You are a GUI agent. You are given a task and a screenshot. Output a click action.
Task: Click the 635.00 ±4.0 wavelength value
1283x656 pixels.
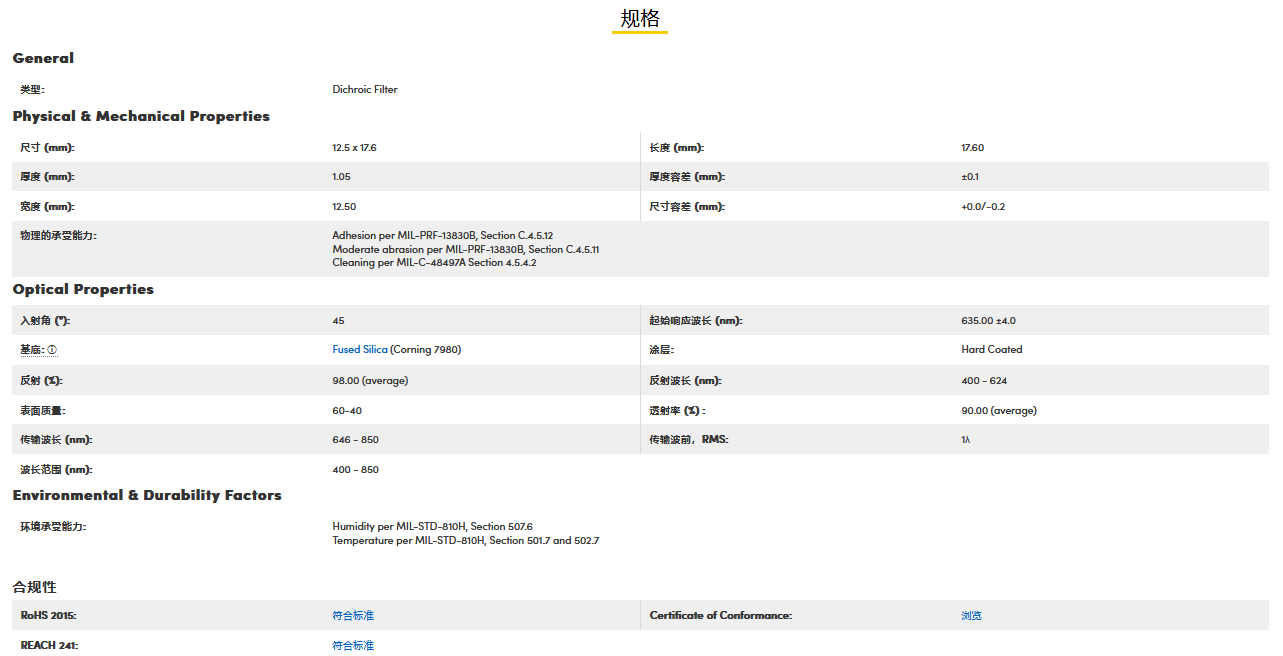pyautogui.click(x=989, y=321)
